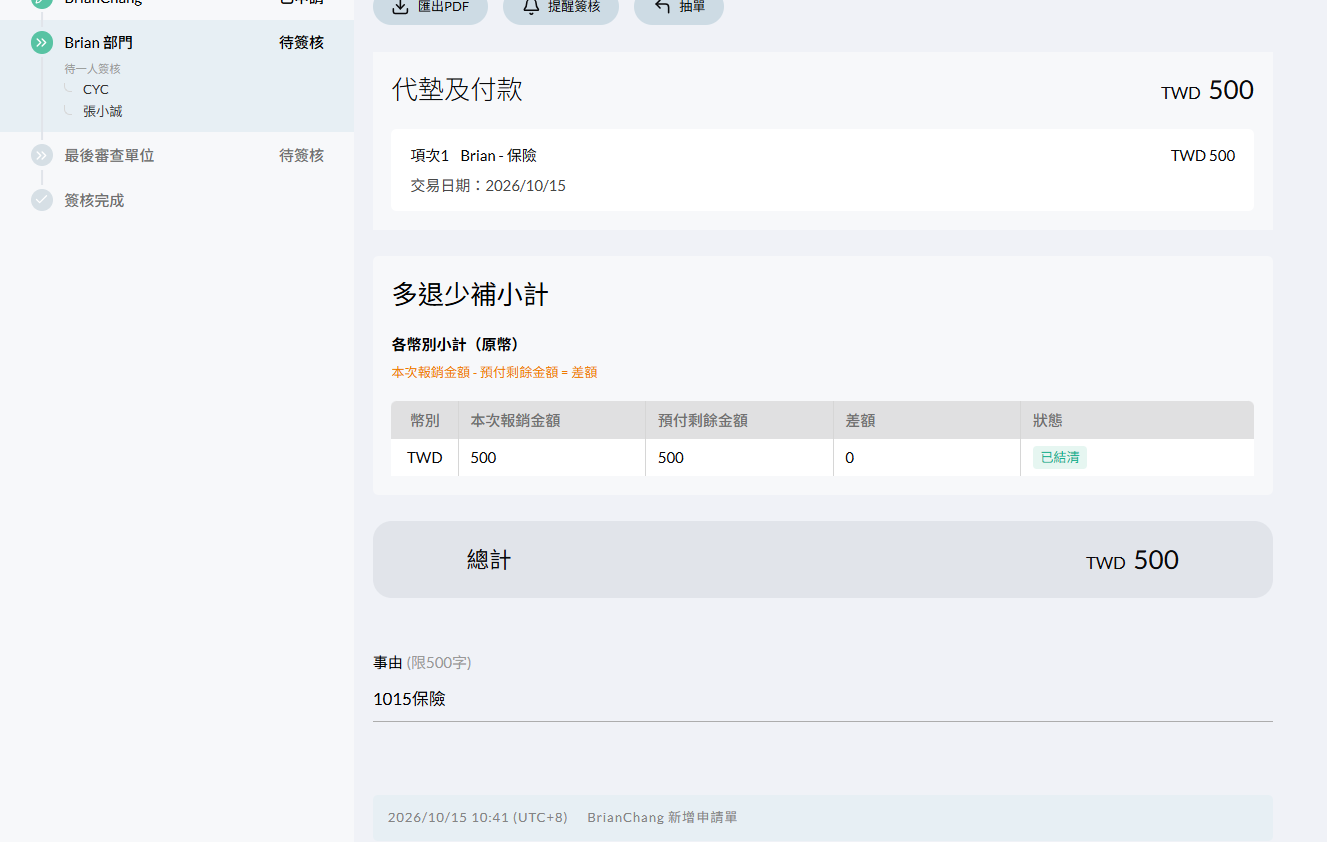The width and height of the screenshot is (1327, 842).
Task: Click the 事由 field containing 1015保險
Action: [x=822, y=699]
